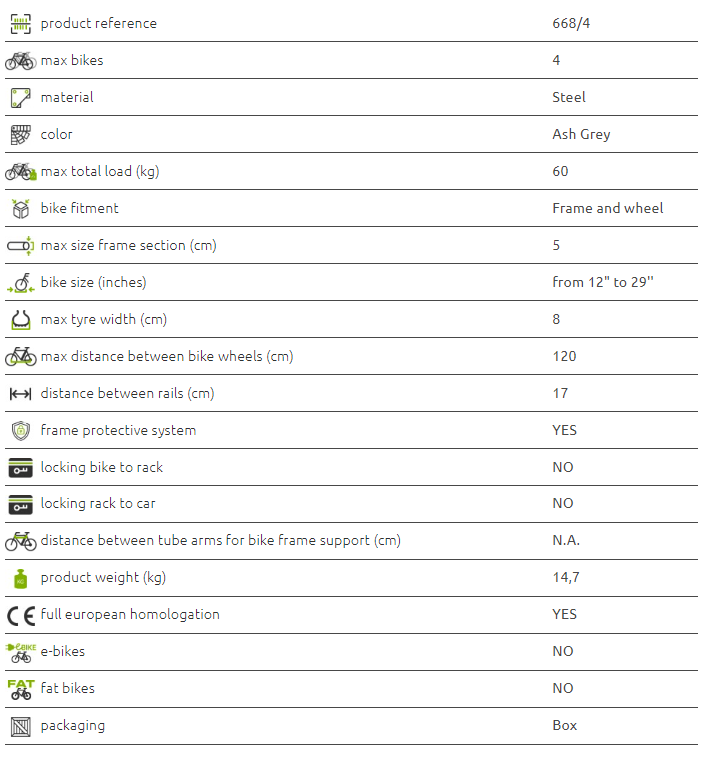Click the distance between rails arrow icon
The width and height of the screenshot is (710, 757).
coord(20,393)
